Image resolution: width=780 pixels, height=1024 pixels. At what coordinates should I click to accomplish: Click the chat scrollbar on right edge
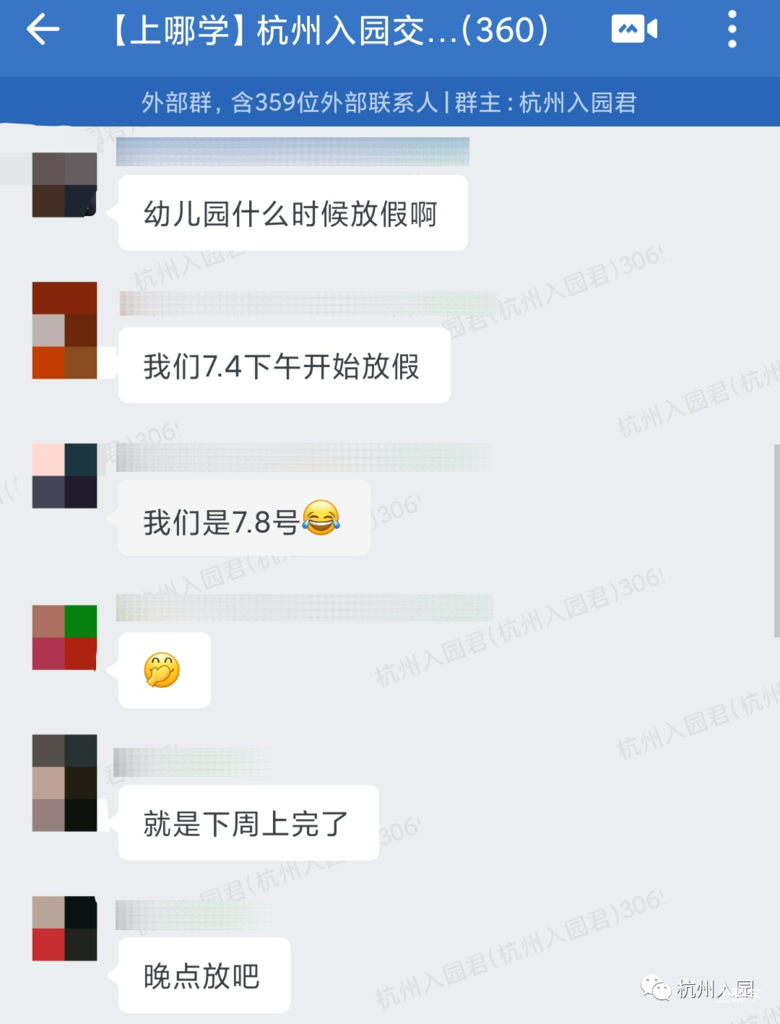776,540
